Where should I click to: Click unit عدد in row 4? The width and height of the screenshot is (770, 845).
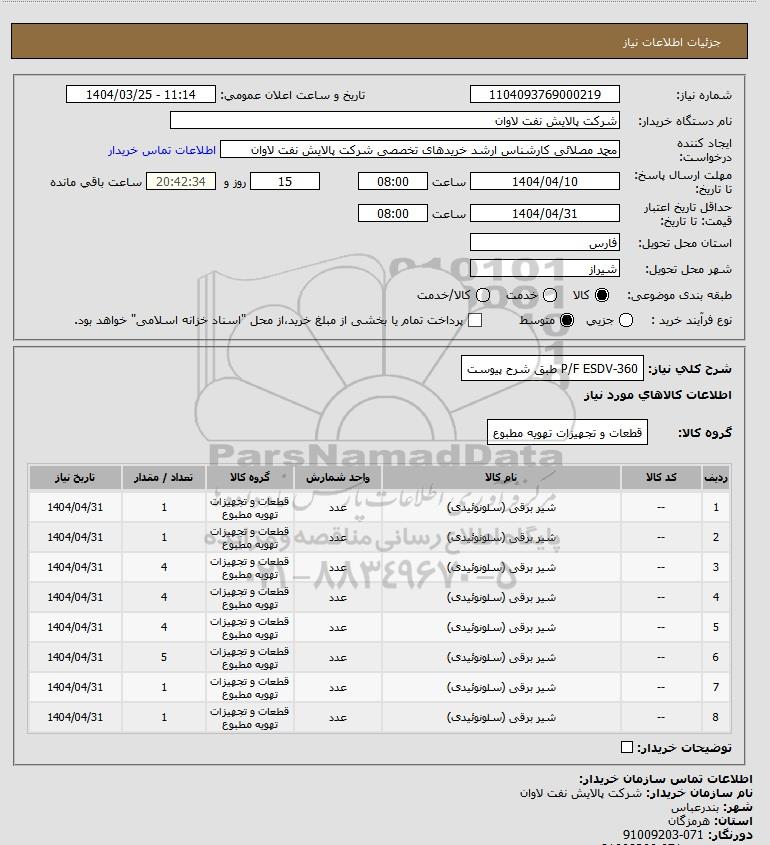pyautogui.click(x=338, y=597)
